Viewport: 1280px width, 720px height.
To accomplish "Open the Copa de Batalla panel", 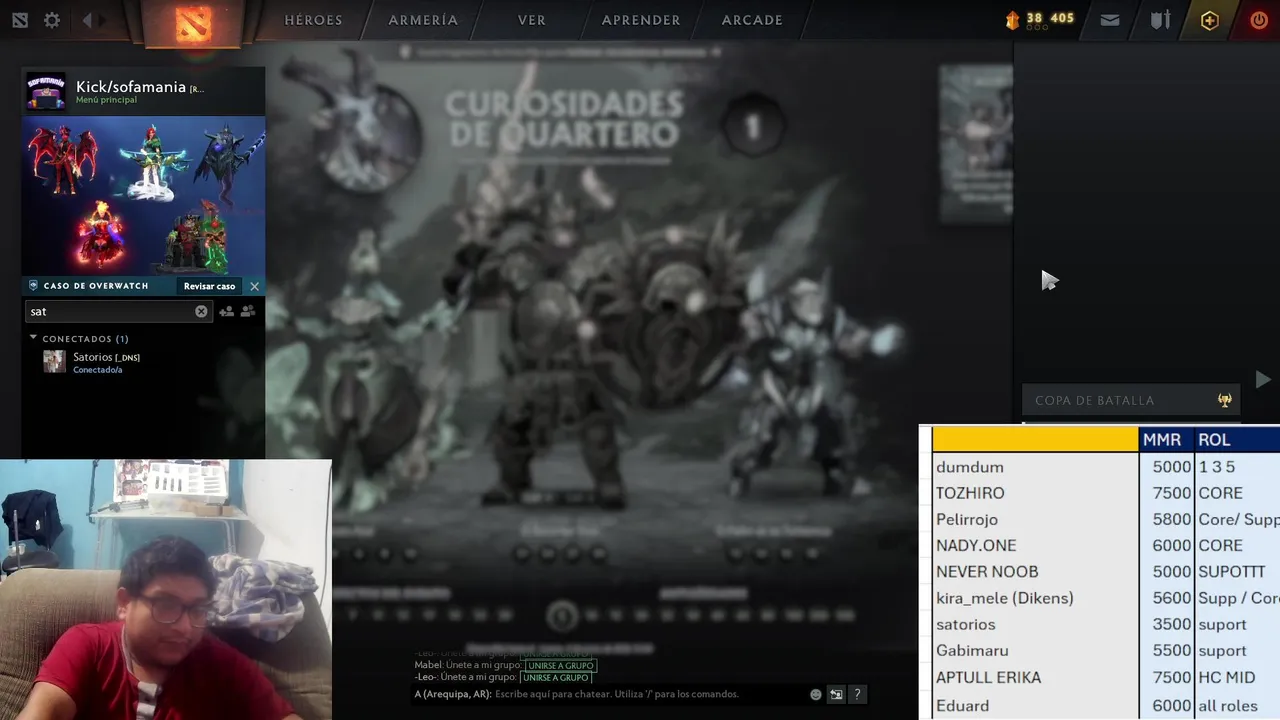I will click(x=1131, y=400).
